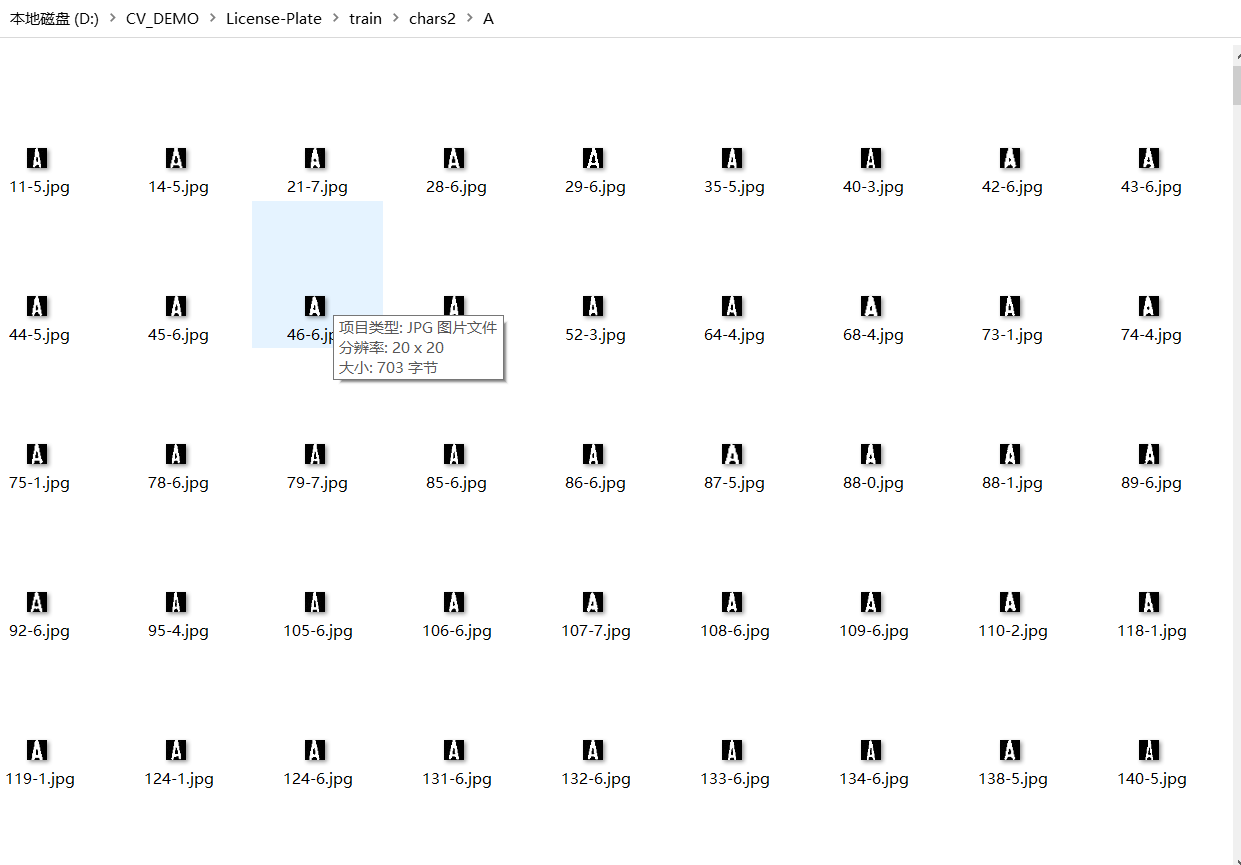Image resolution: width=1241 pixels, height=865 pixels.
Task: Go to 本地磁盘 (D:) in breadcrumb
Action: click(54, 19)
